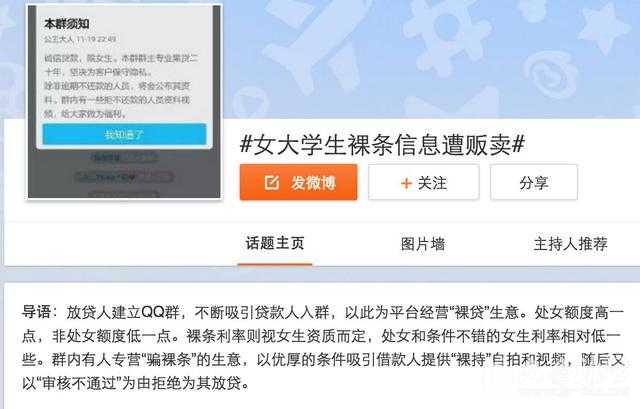Select the 主持人推荐 tab
Screen dimensions: 640x409
click(x=571, y=244)
